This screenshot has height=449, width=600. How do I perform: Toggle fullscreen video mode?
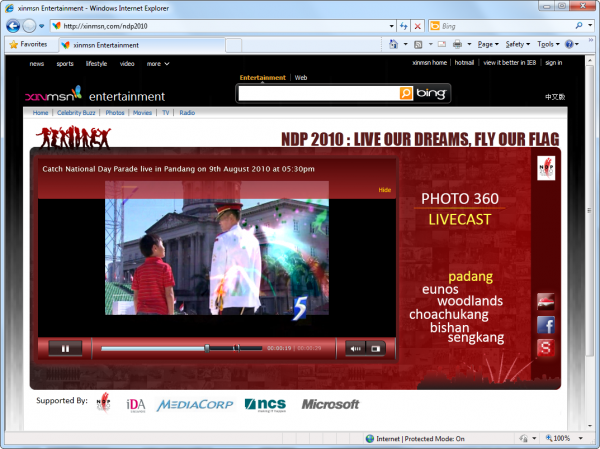pyautogui.click(x=375, y=349)
